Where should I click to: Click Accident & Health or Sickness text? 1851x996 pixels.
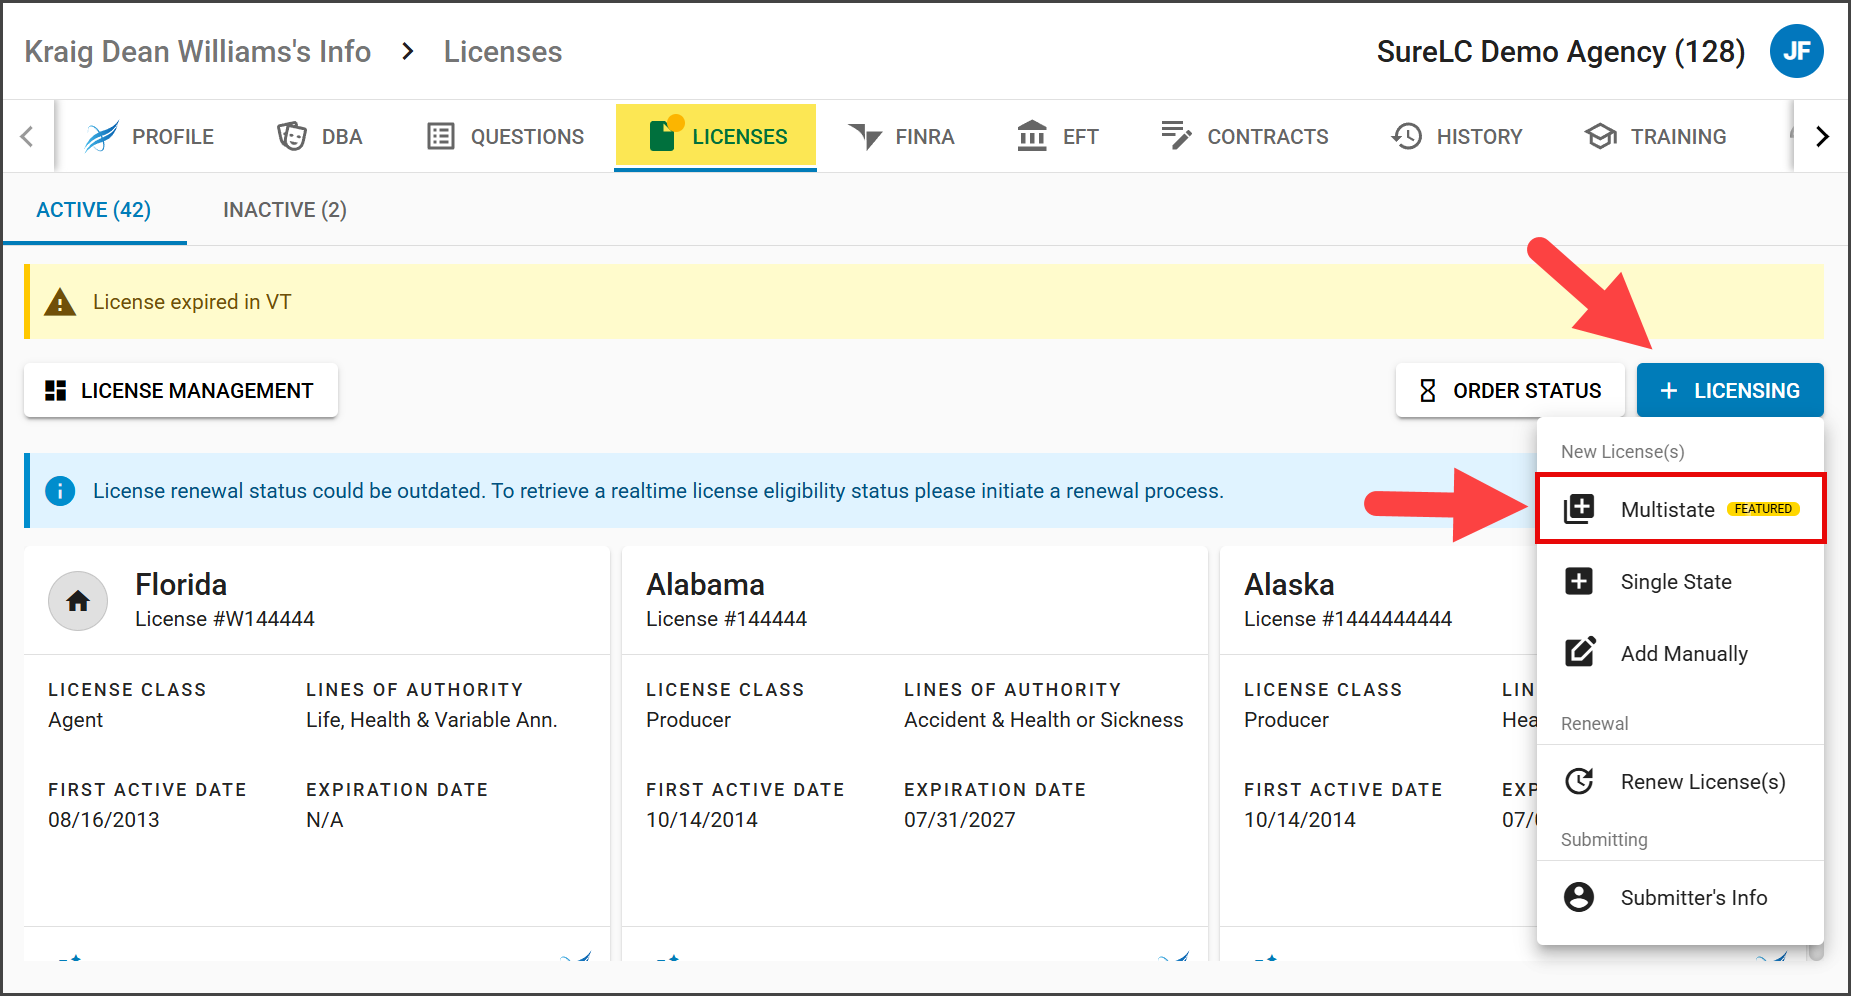point(1044,720)
